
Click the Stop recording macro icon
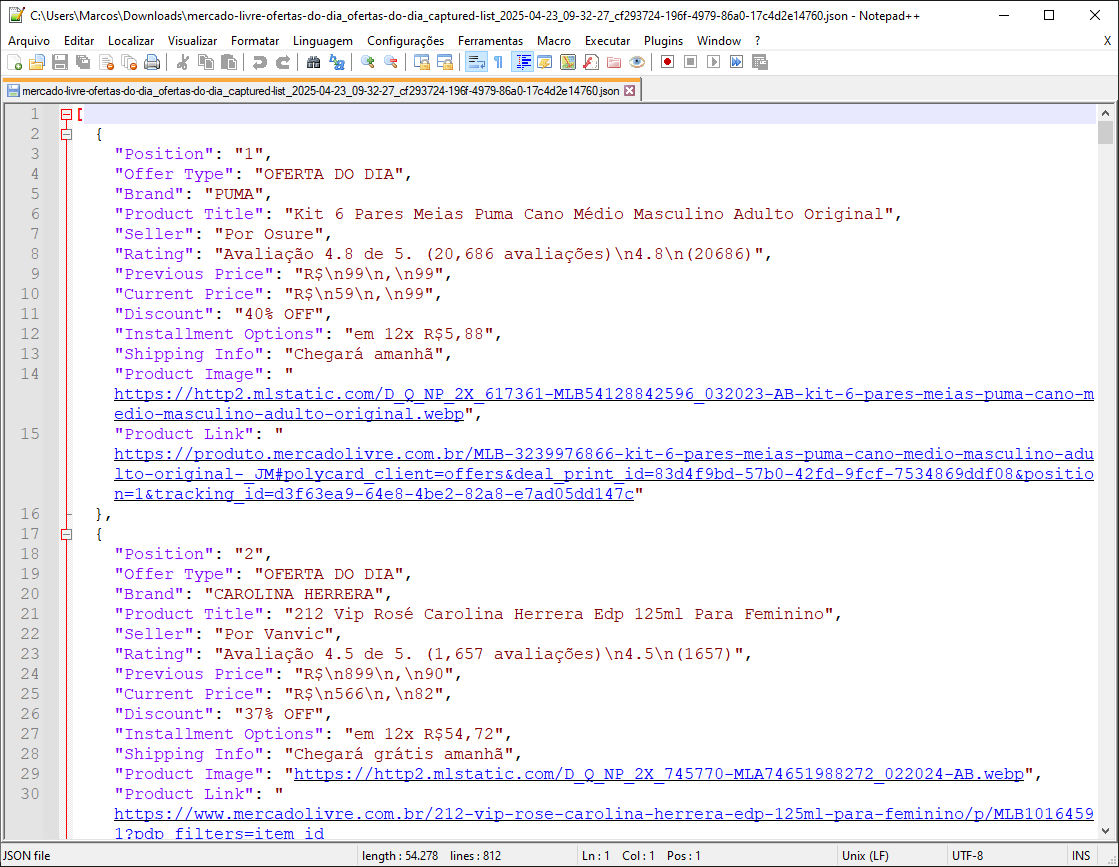point(690,63)
